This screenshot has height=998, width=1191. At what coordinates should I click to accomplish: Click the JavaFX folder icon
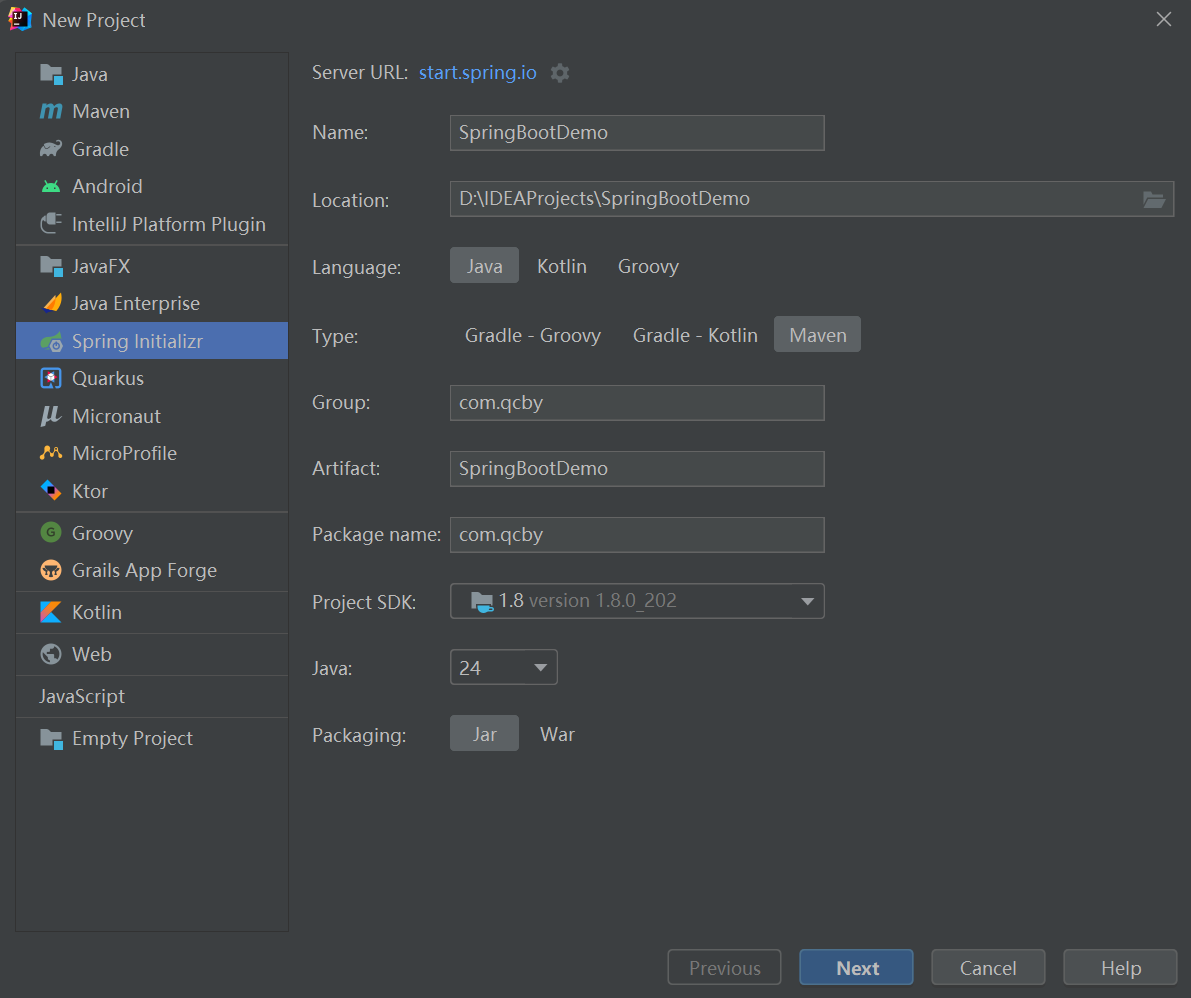(x=51, y=266)
